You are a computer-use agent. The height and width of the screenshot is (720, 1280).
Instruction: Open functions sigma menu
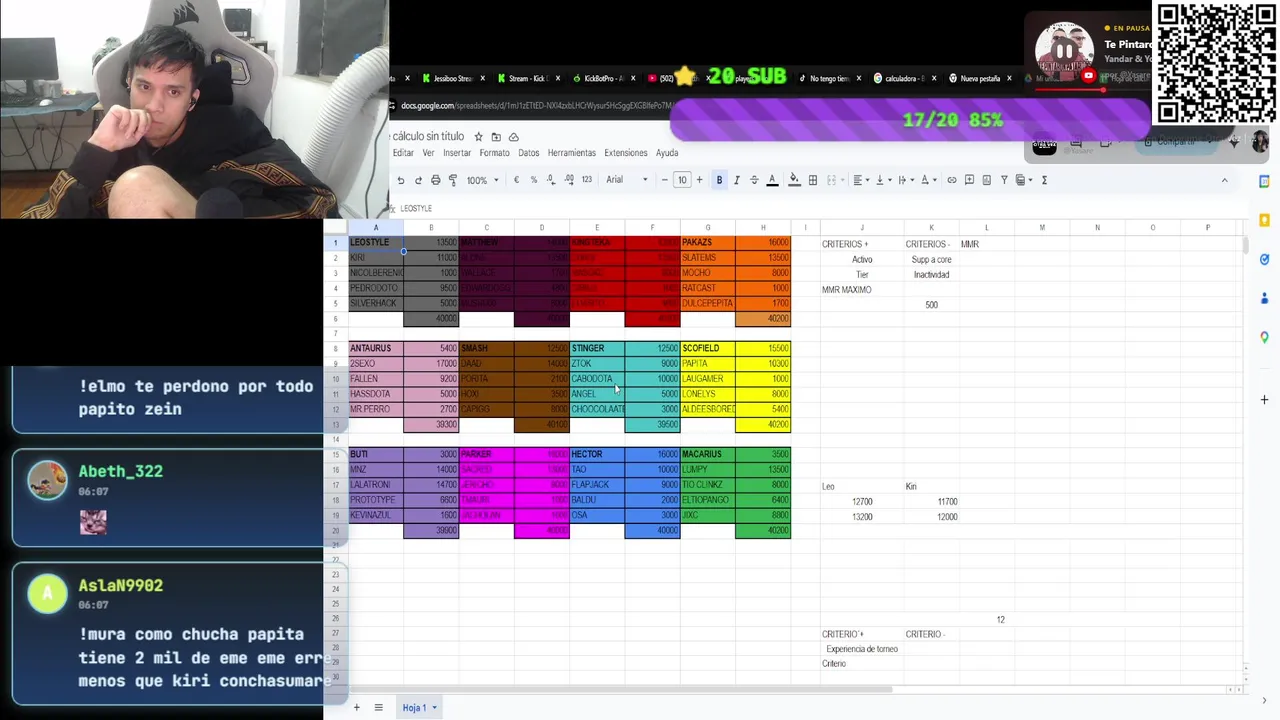pos(1044,180)
